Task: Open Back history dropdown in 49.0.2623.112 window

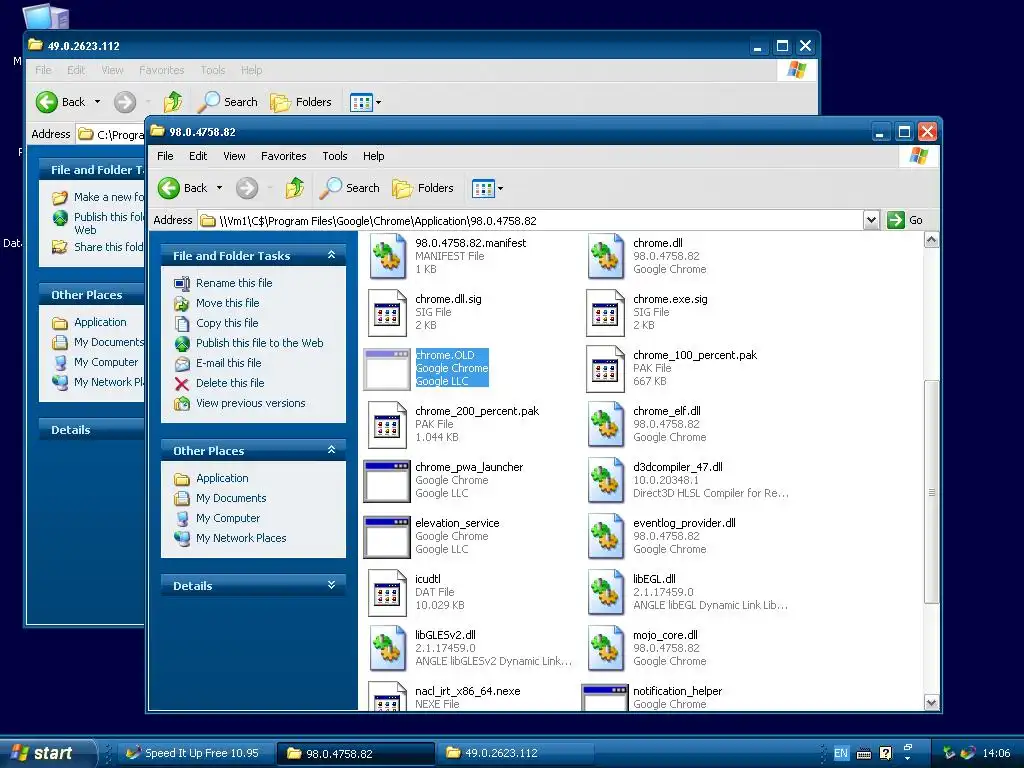Action: (x=97, y=102)
